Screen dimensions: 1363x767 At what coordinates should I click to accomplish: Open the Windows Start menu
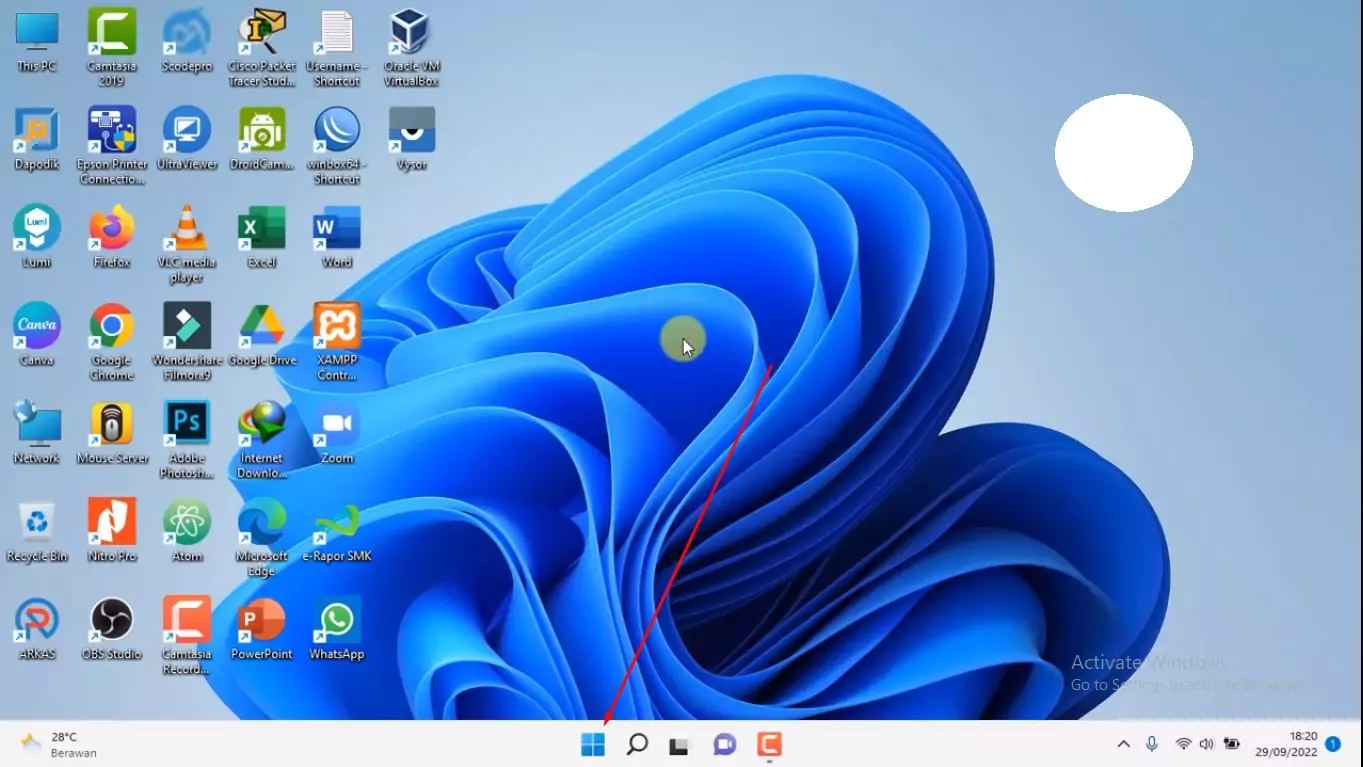pyautogui.click(x=593, y=744)
